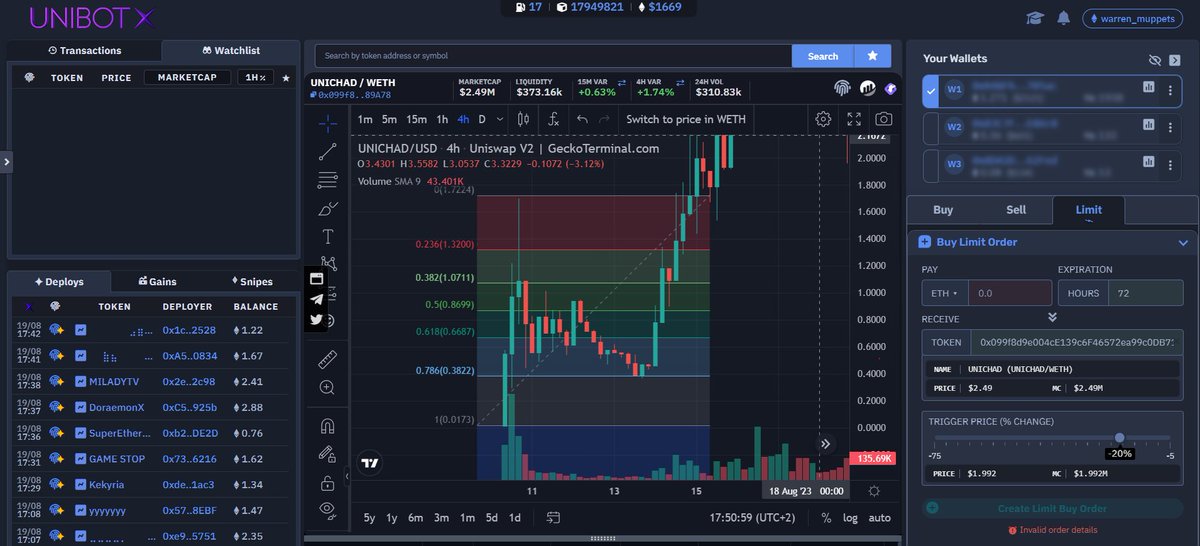Viewport: 1200px width, 546px height.
Task: Click the expiration hours field showing 72
Action: (x=1144, y=293)
